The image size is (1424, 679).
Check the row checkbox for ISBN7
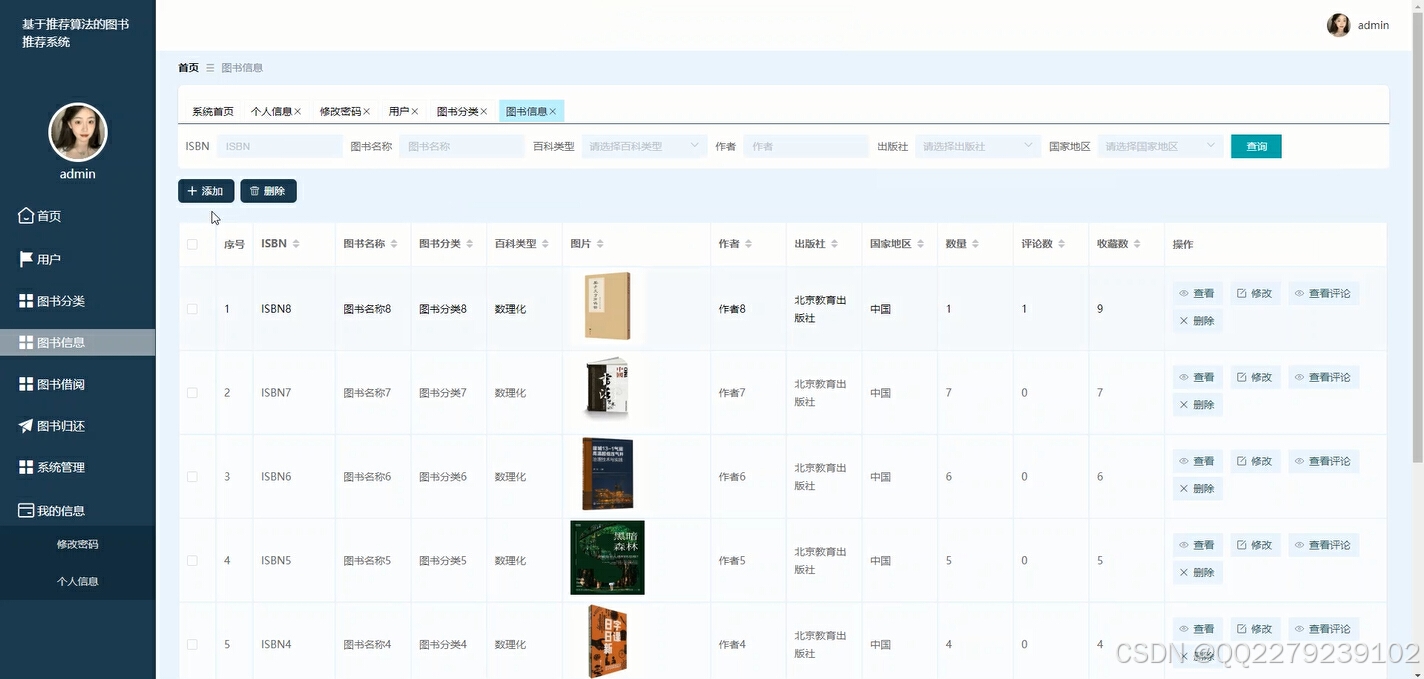point(193,392)
